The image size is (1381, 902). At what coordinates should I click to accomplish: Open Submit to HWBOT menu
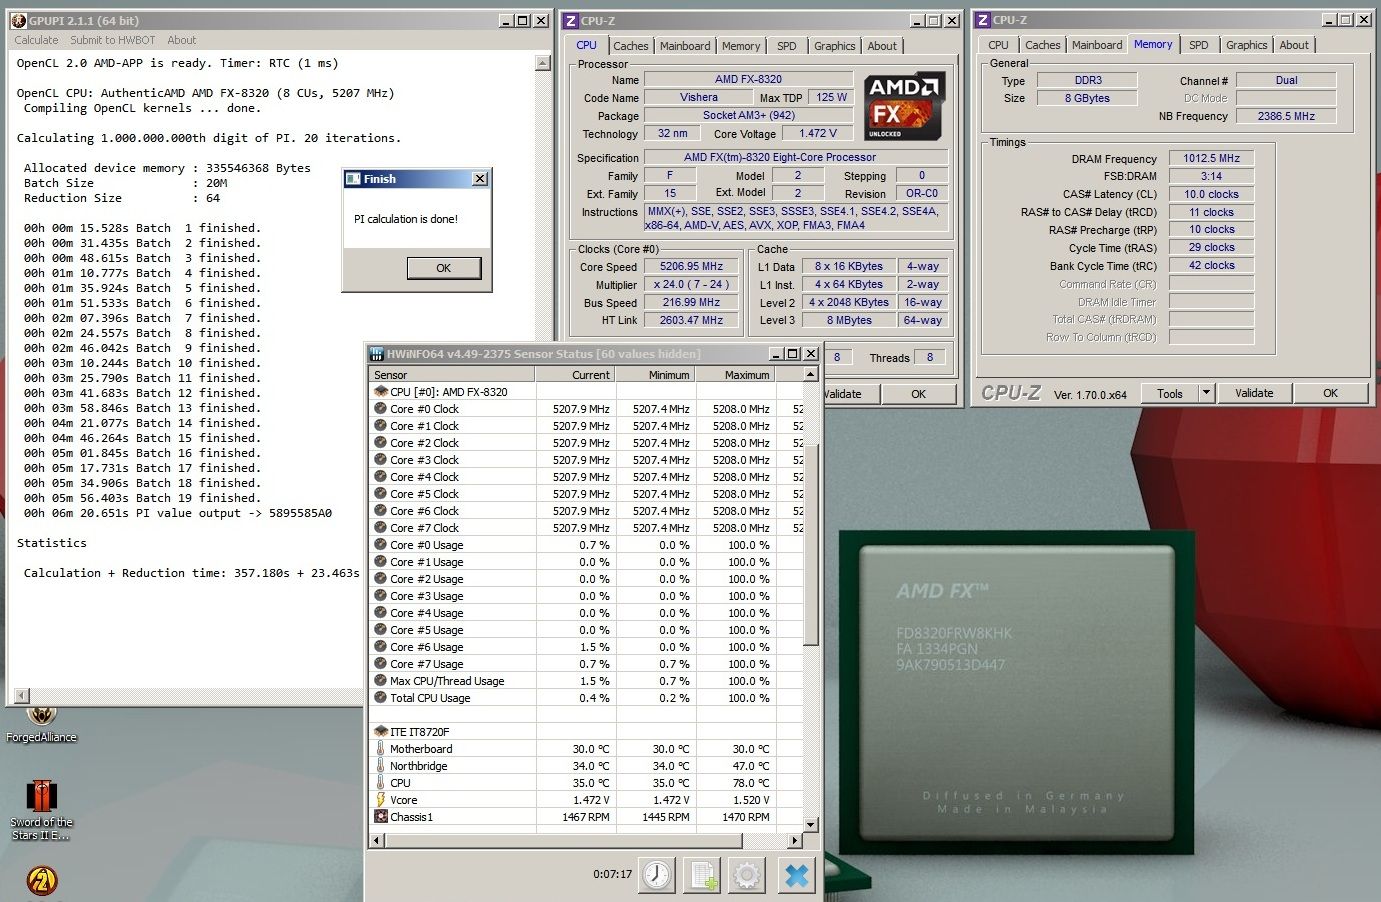113,40
